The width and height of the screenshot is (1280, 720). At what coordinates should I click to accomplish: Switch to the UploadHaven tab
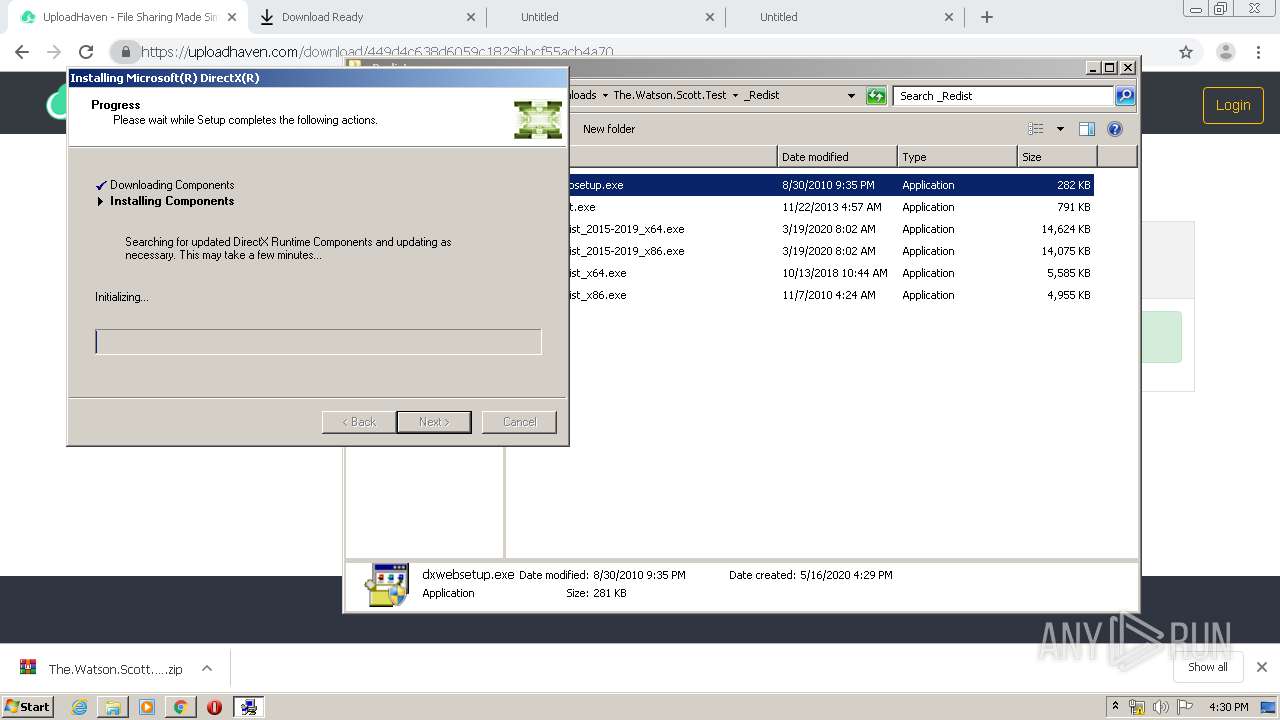click(127, 17)
